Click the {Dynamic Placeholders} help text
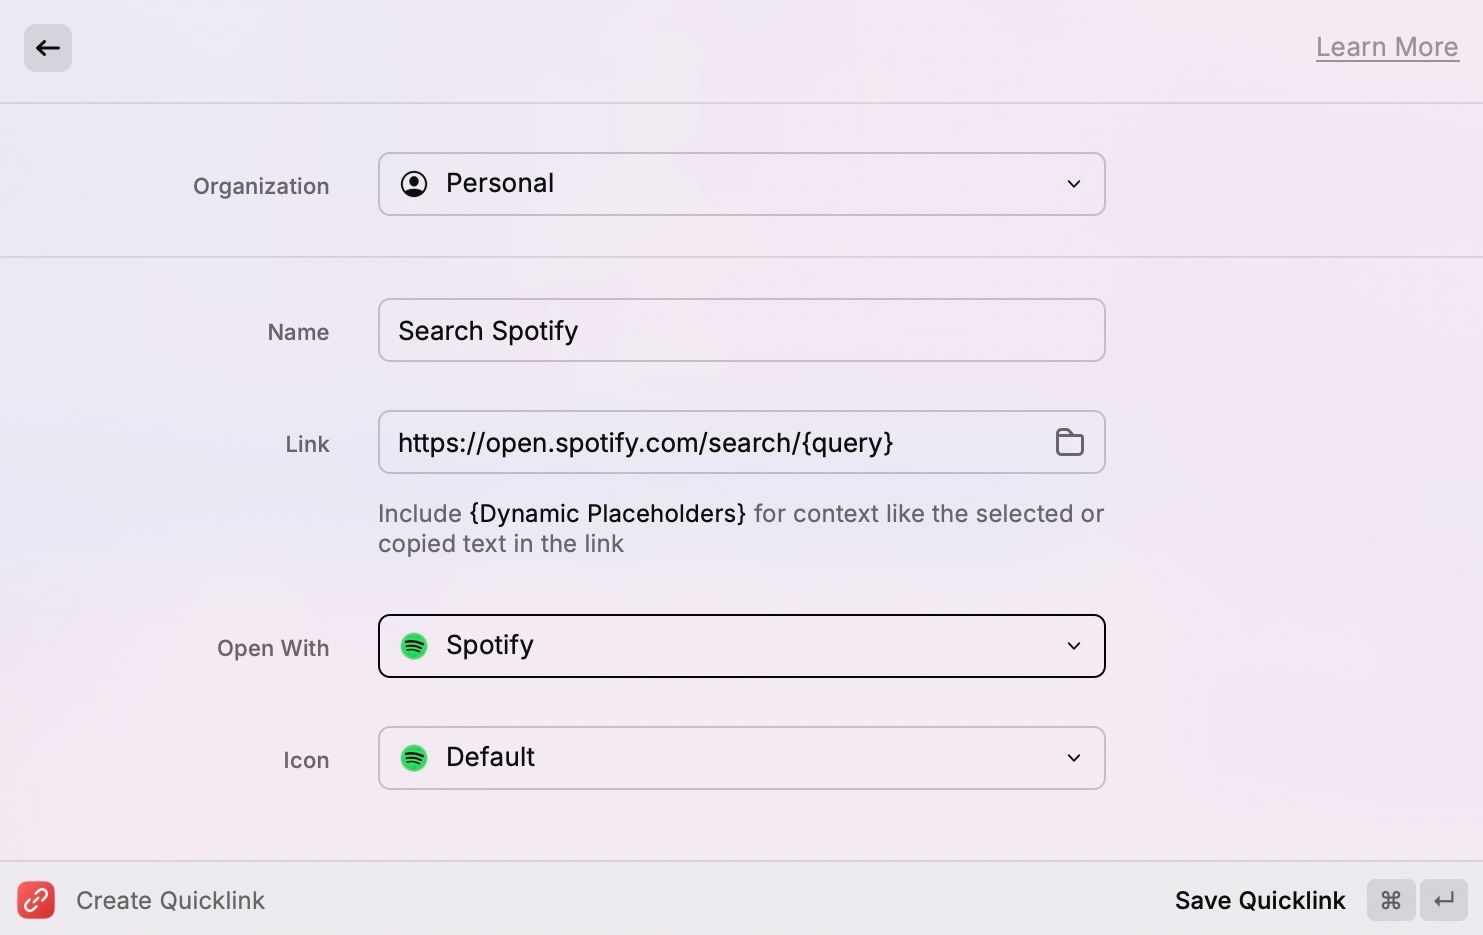1483x935 pixels. click(x=607, y=514)
